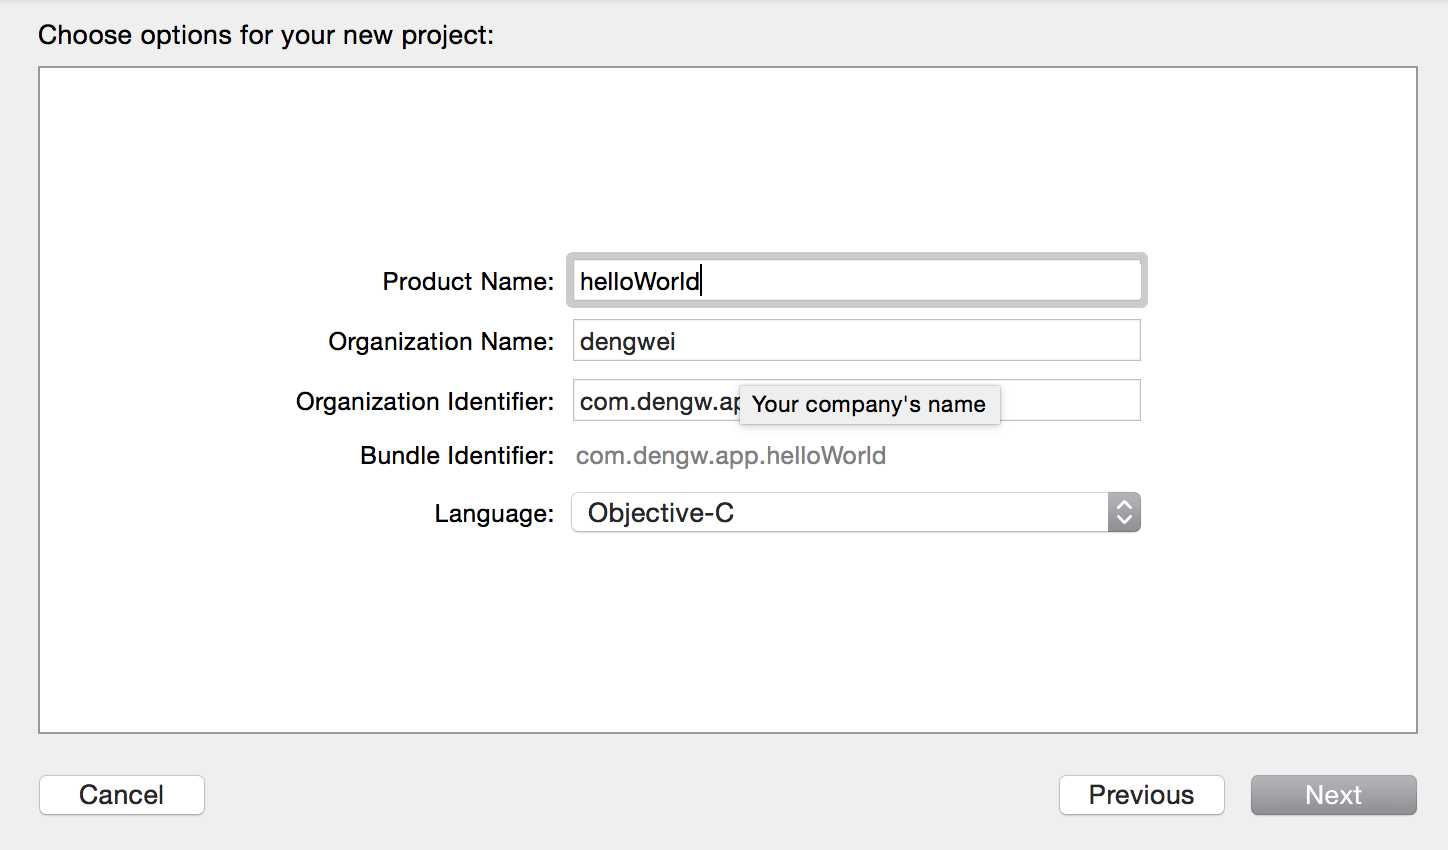Screen dimensions: 1448x850
Task: Click the up-down arrows on Language popup
Action: click(1124, 513)
